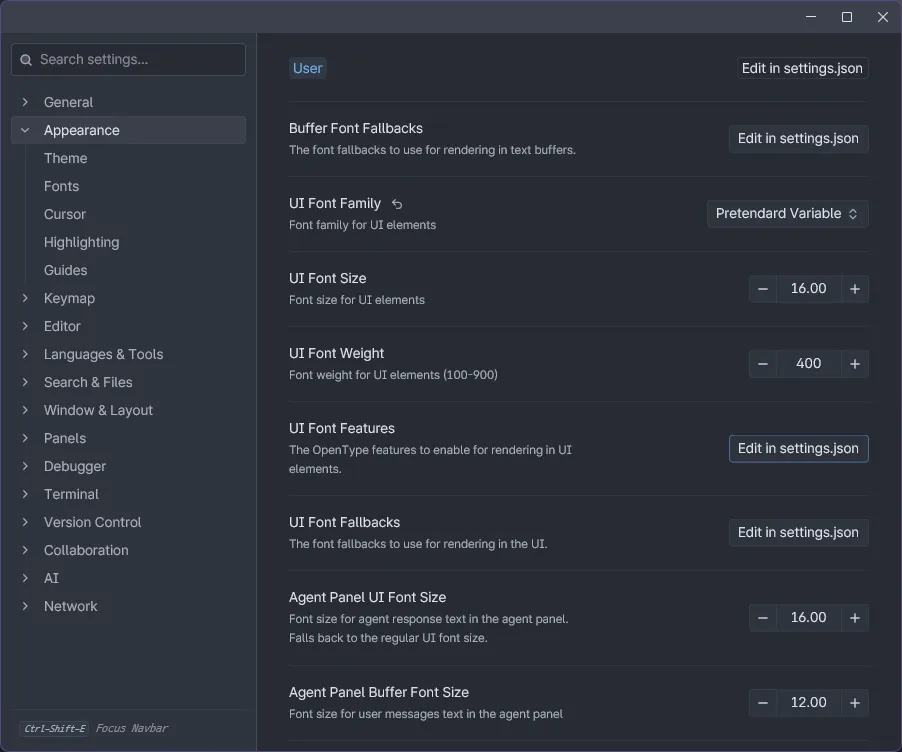Expand the General settings section

[x=26, y=102]
